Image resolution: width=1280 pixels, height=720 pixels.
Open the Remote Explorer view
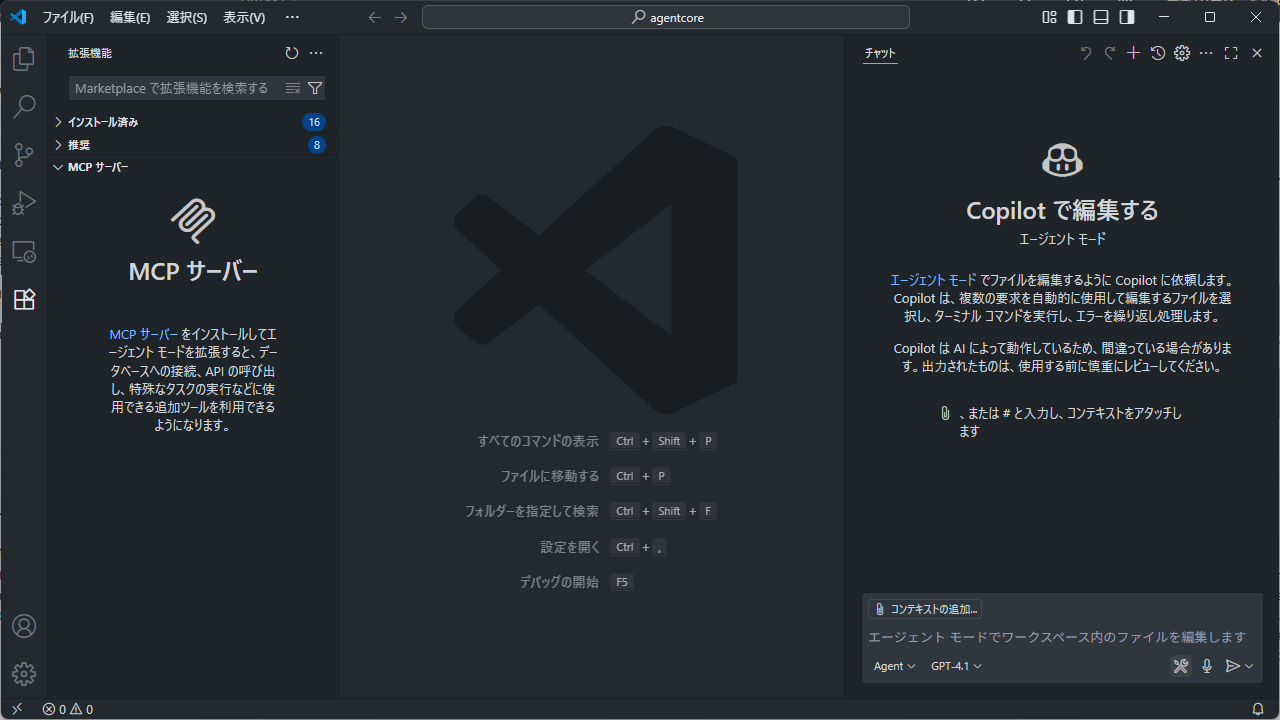[x=24, y=251]
